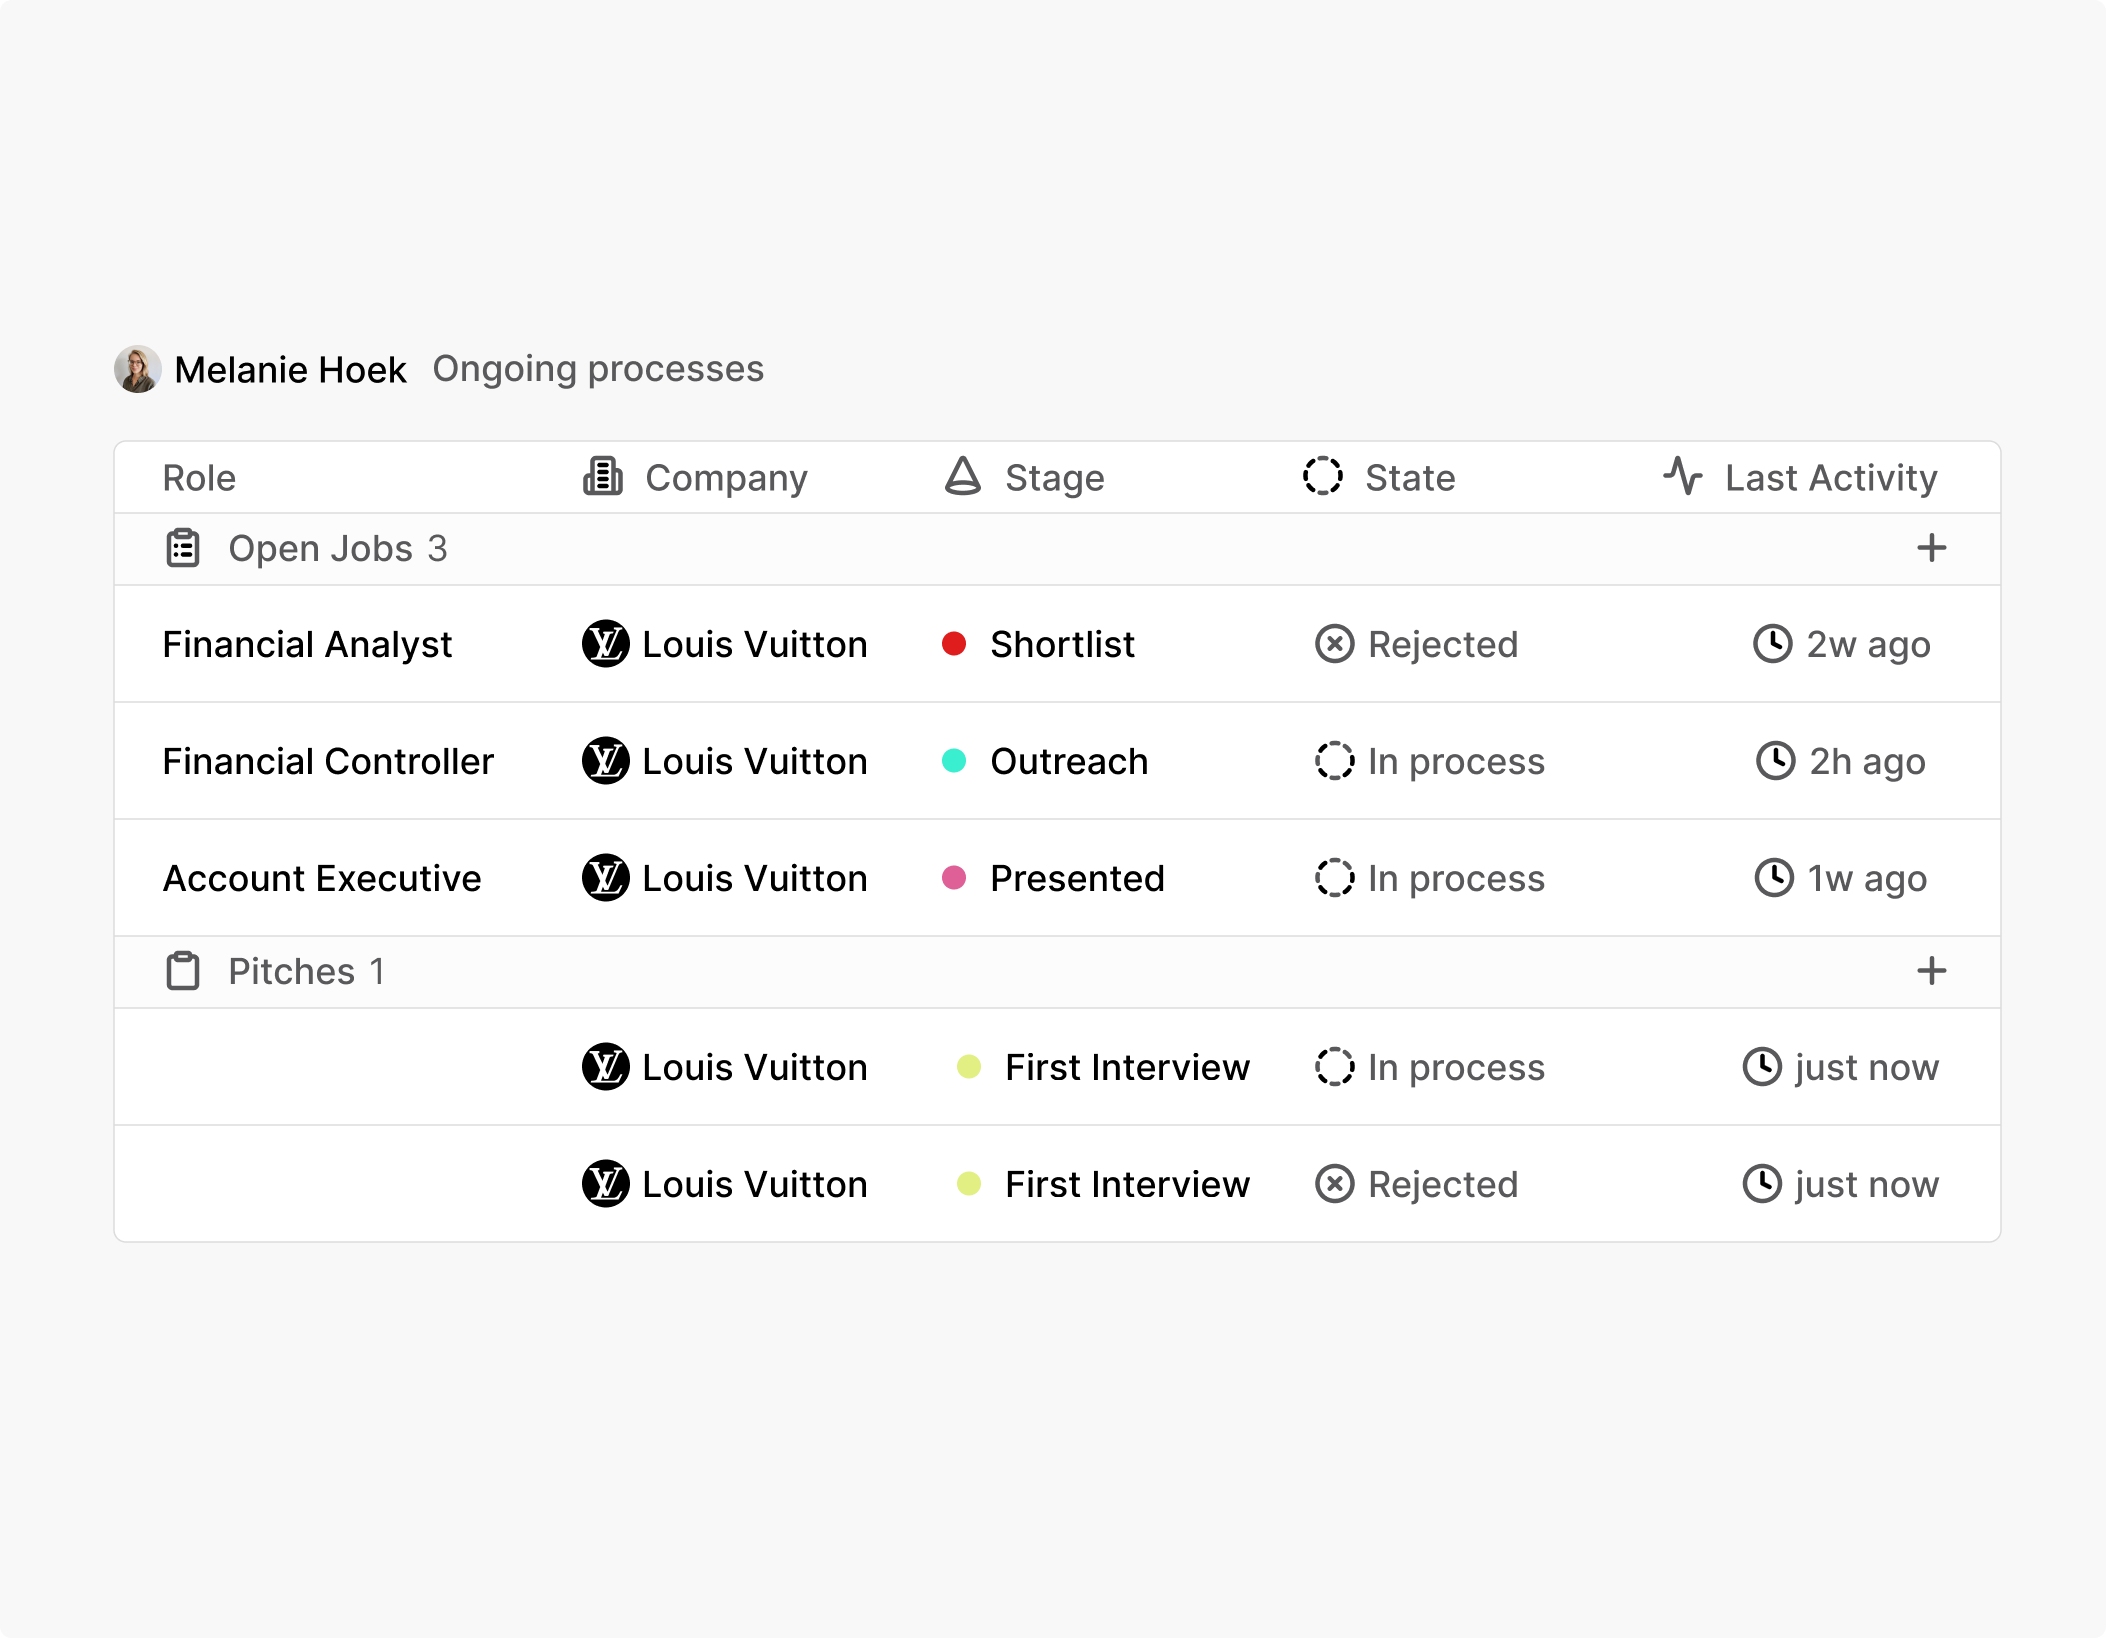Click the Company building icon in header
Screen dimensions: 2106x1638
point(601,477)
